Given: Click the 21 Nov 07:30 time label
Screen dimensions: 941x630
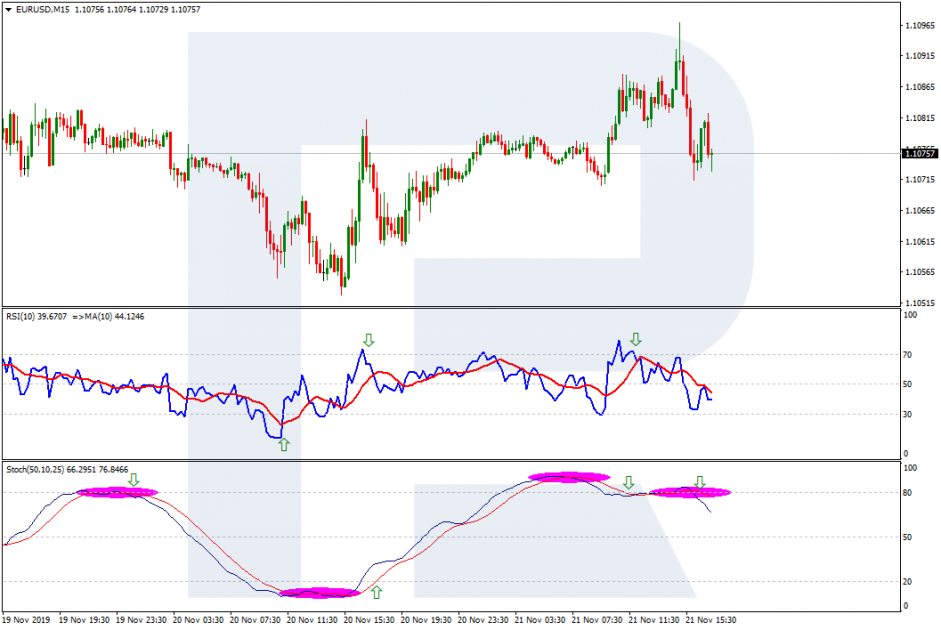Looking at the screenshot, I should pos(597,620).
